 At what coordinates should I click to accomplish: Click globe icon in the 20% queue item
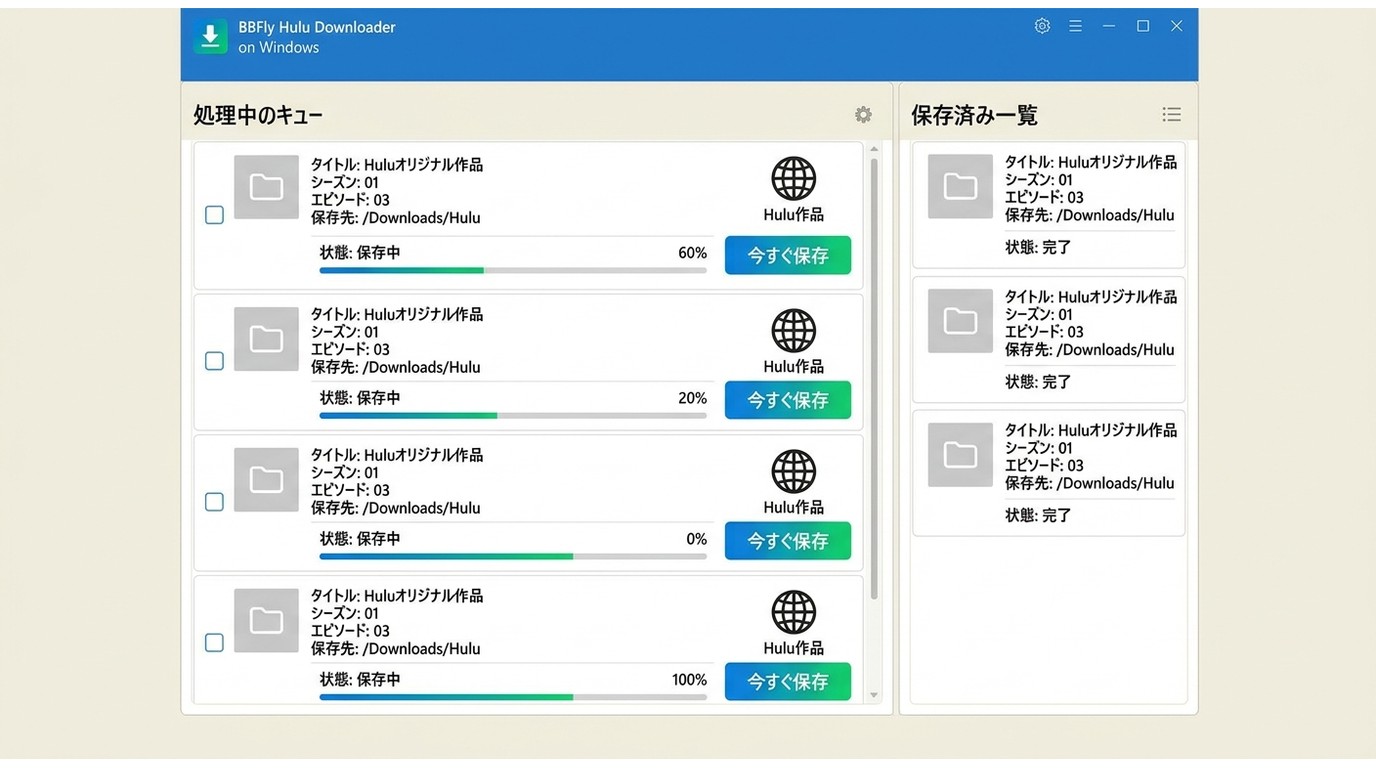pyautogui.click(x=793, y=331)
